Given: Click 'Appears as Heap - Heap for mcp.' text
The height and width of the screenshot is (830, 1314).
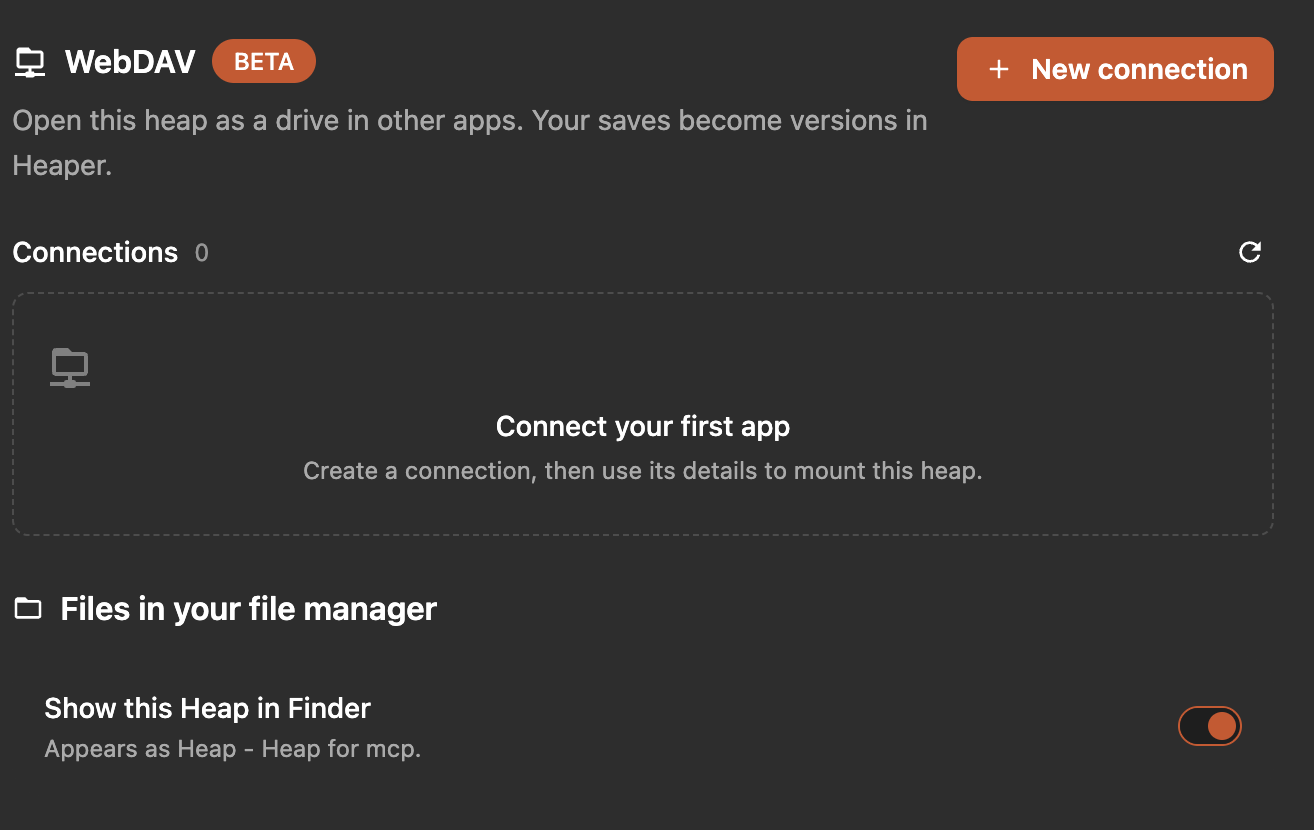Looking at the screenshot, I should click(x=233, y=749).
